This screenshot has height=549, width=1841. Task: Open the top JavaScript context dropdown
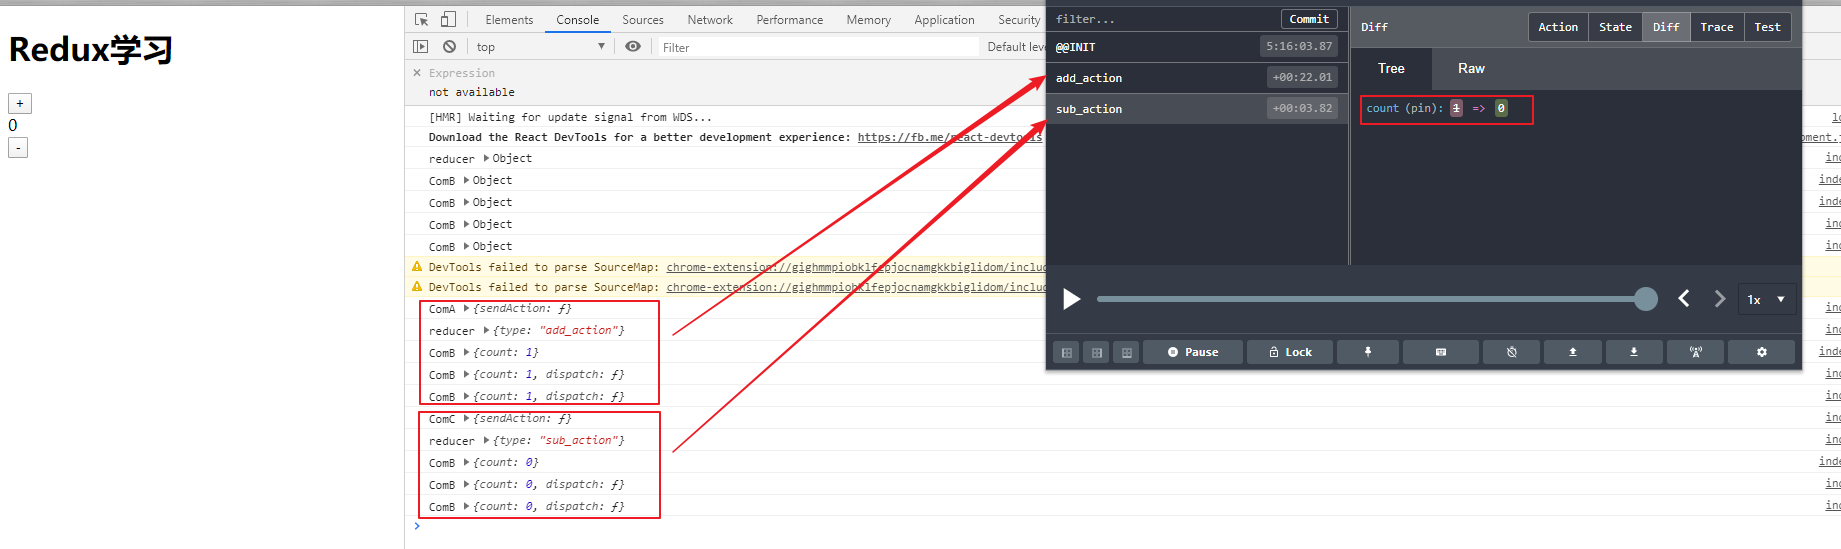click(x=540, y=46)
